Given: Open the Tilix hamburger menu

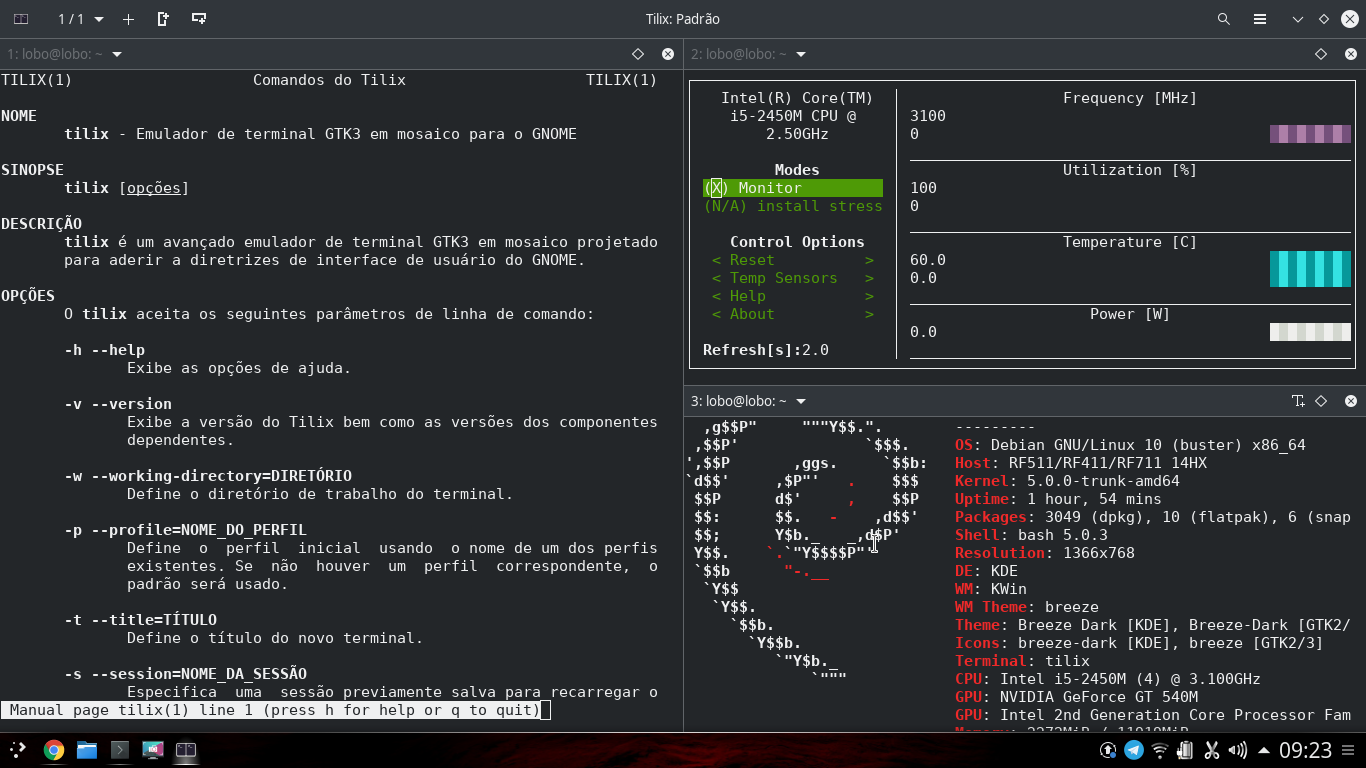Looking at the screenshot, I should [x=1260, y=18].
